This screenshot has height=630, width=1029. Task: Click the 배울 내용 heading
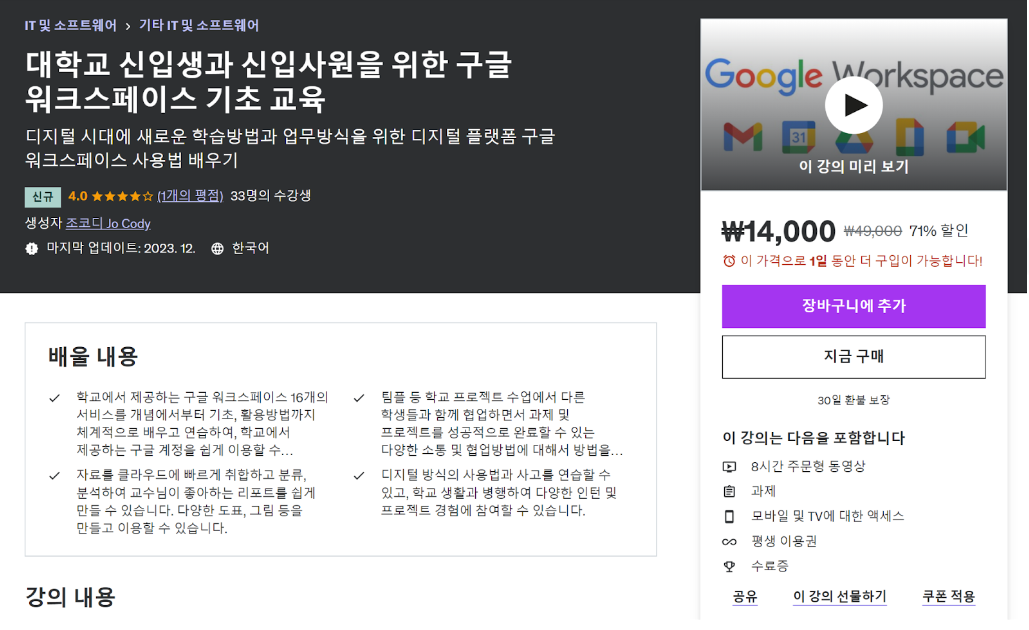[x=93, y=357]
